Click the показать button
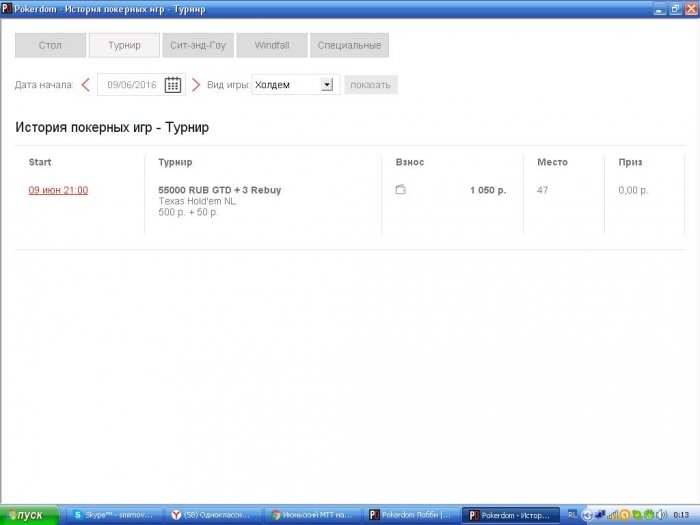Screen dimensions: 700x525 (371, 85)
